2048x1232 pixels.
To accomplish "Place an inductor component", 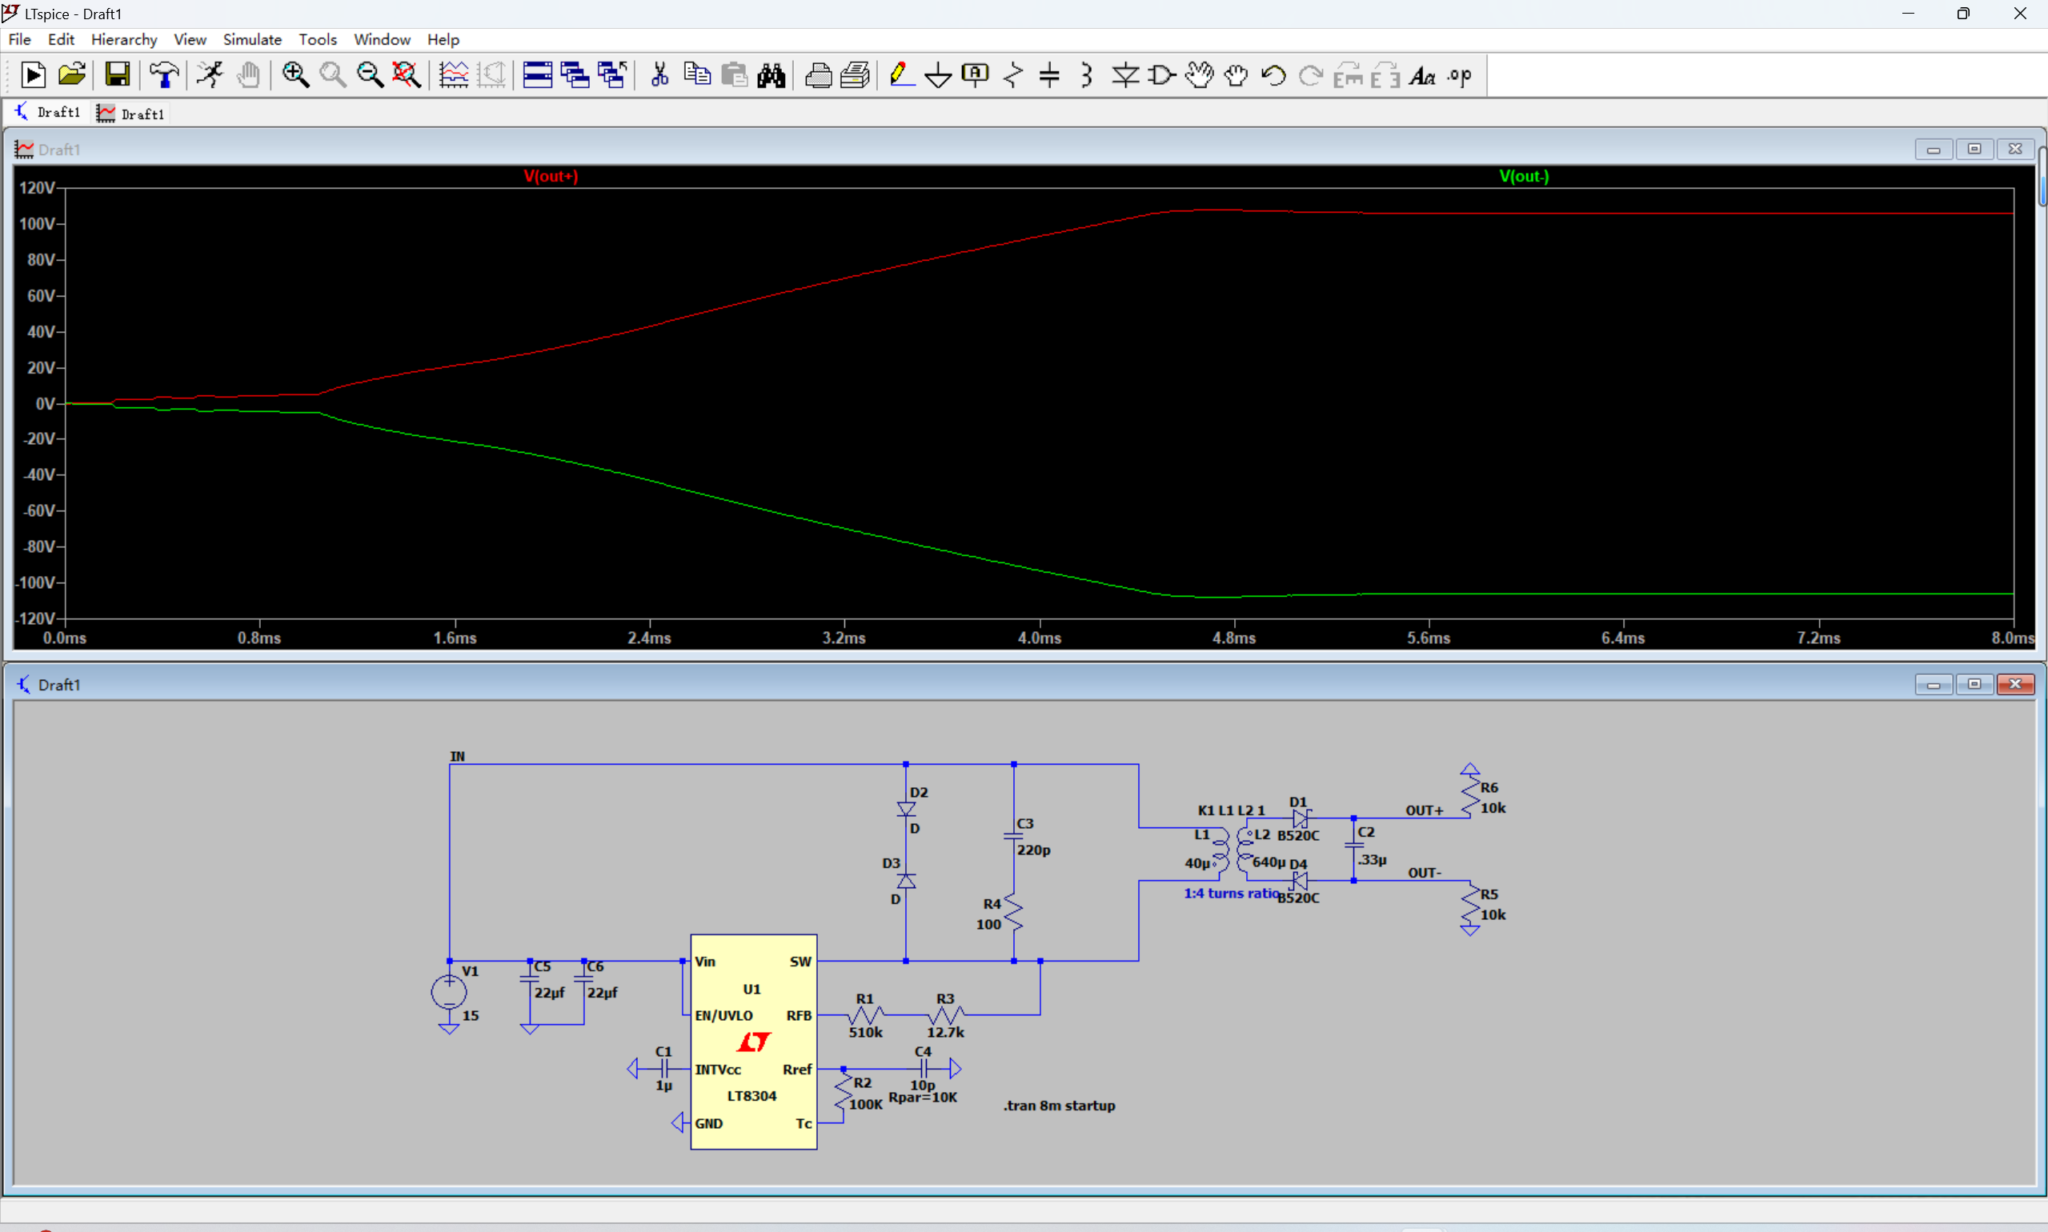I will pos(1086,75).
